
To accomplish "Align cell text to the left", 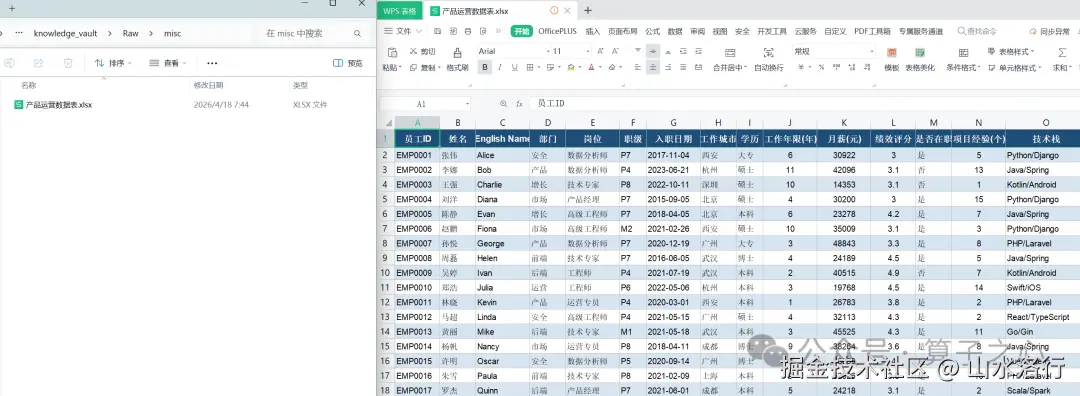I will tap(638, 67).
